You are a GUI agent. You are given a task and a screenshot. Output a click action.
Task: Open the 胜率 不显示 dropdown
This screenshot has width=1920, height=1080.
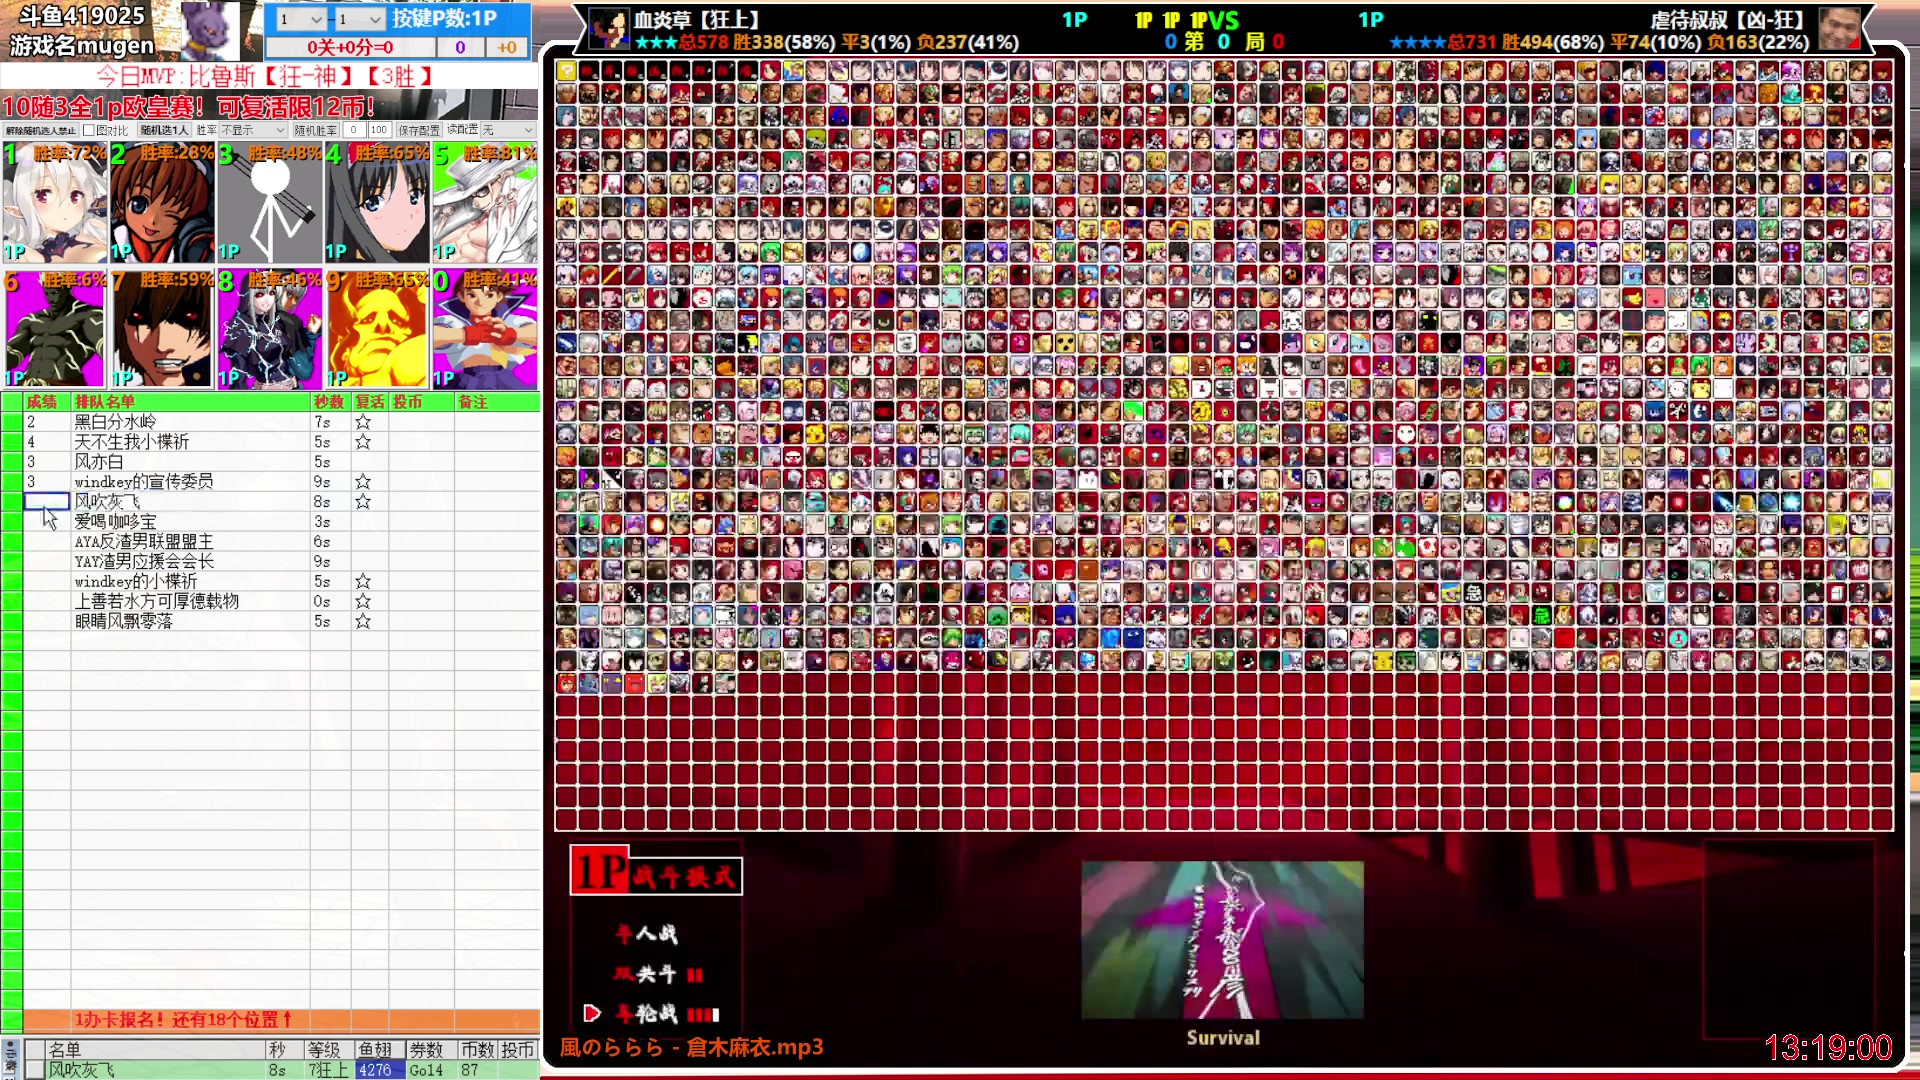[x=254, y=130]
